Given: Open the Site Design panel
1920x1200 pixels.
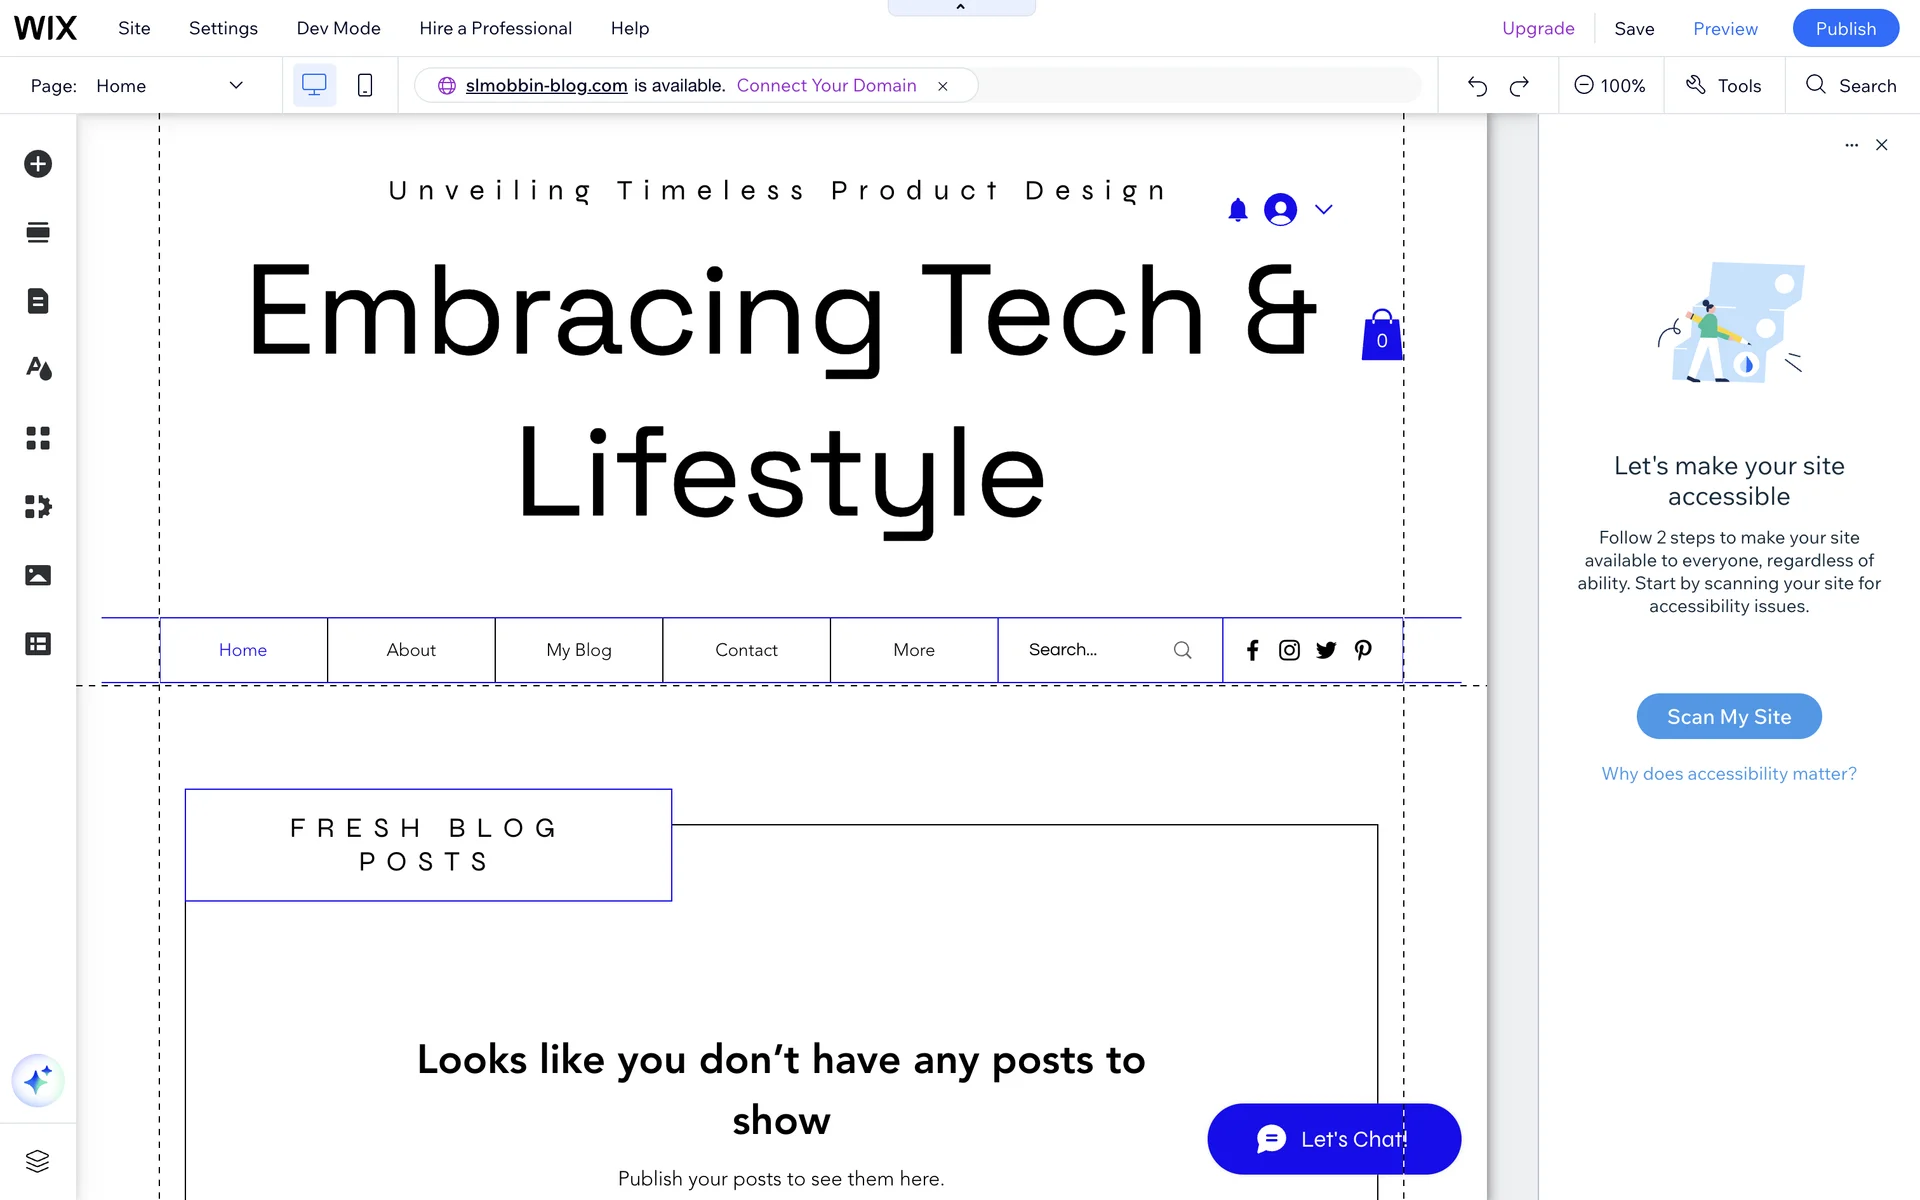Looking at the screenshot, I should 38,369.
